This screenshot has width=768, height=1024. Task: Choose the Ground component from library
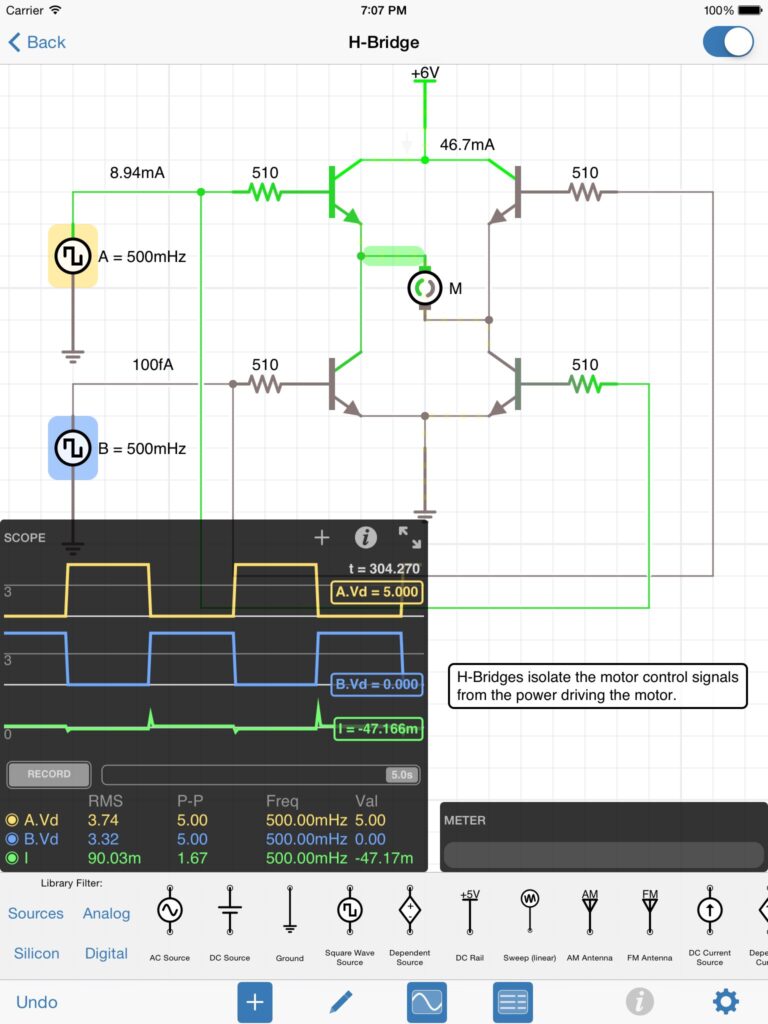(289, 911)
